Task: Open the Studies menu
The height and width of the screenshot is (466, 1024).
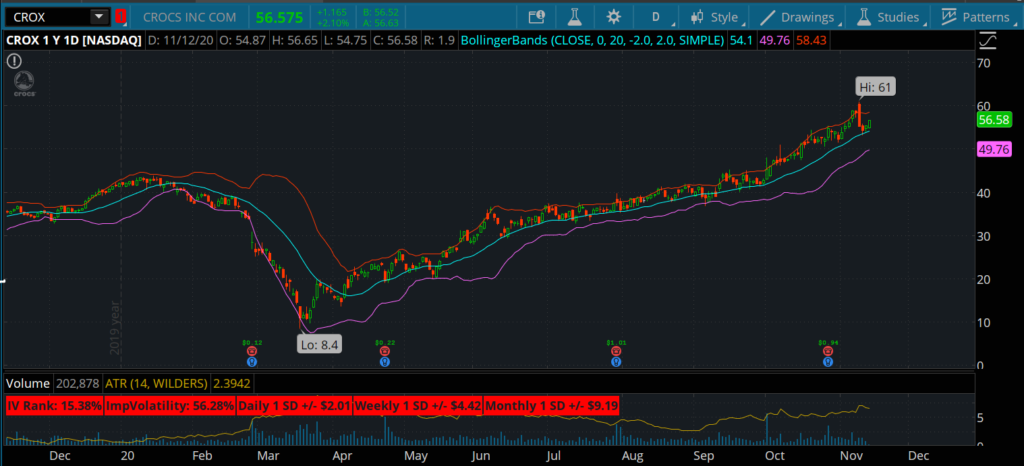Action: pos(889,17)
